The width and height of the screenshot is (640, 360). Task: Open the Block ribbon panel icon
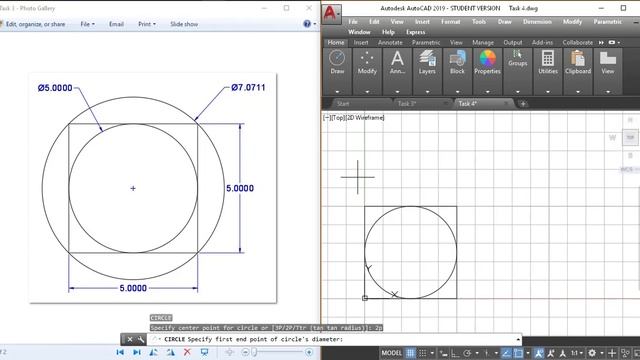(457, 58)
